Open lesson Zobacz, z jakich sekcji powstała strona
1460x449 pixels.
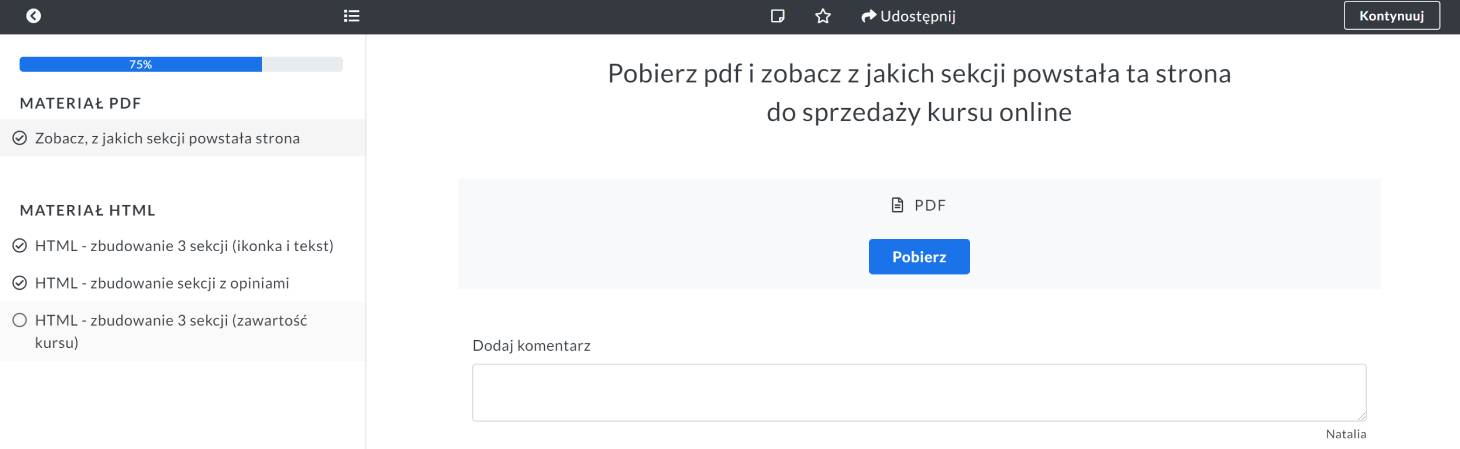[167, 139]
